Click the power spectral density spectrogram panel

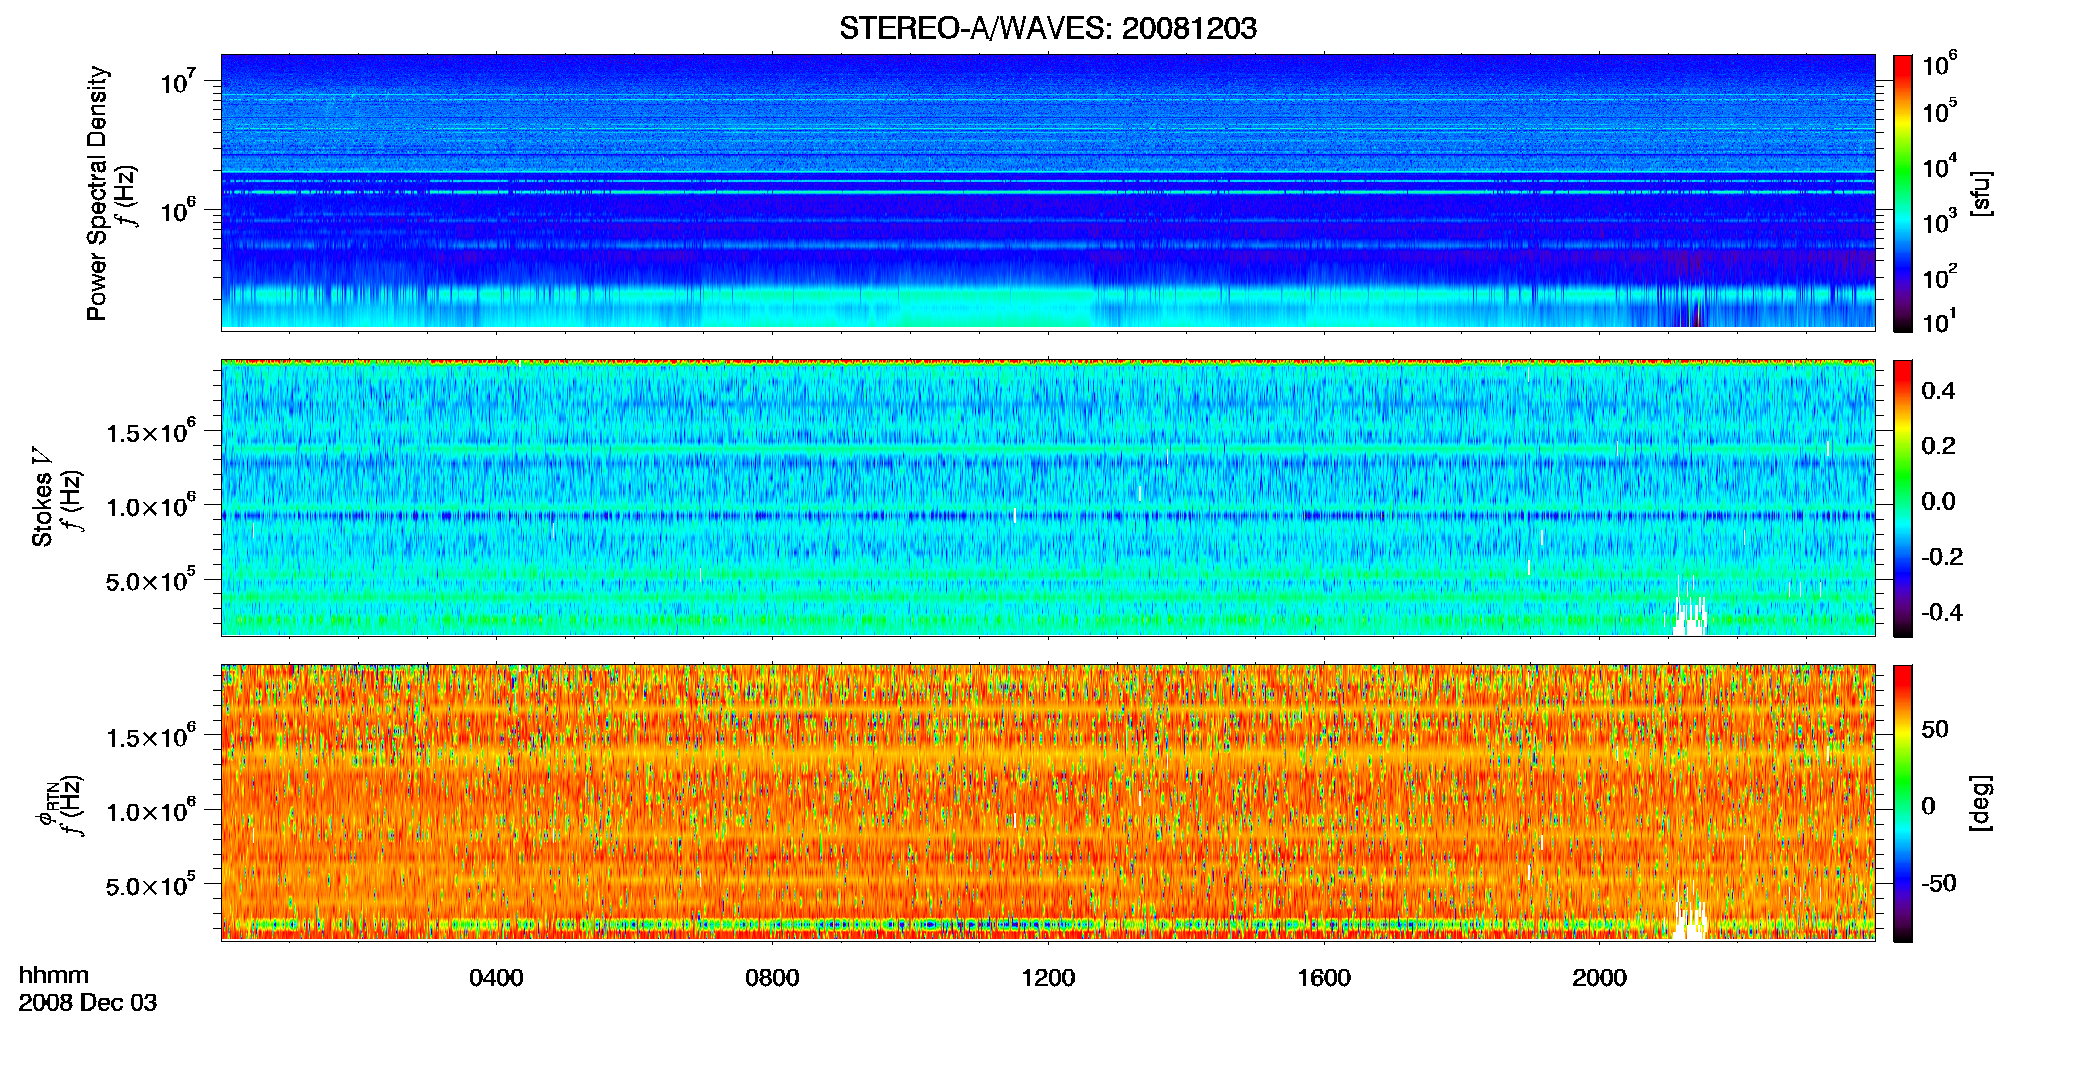point(1048,192)
